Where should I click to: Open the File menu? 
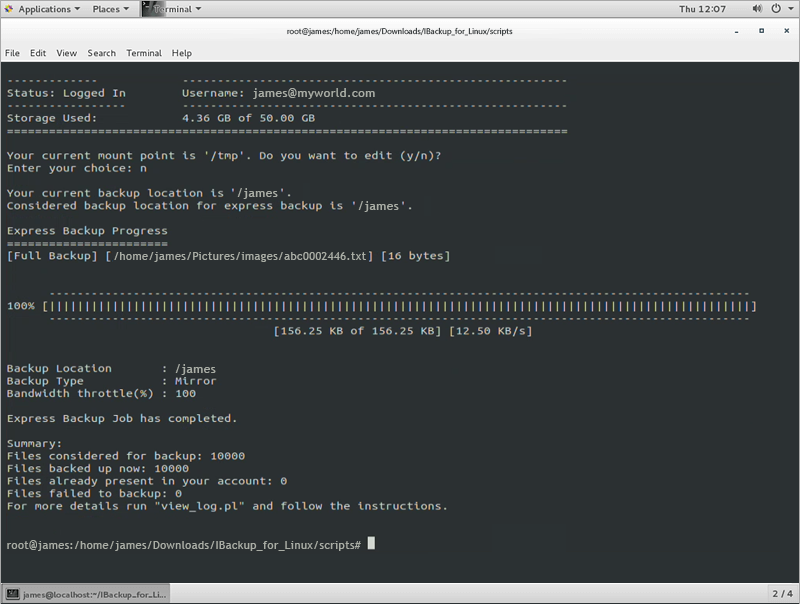[12, 53]
